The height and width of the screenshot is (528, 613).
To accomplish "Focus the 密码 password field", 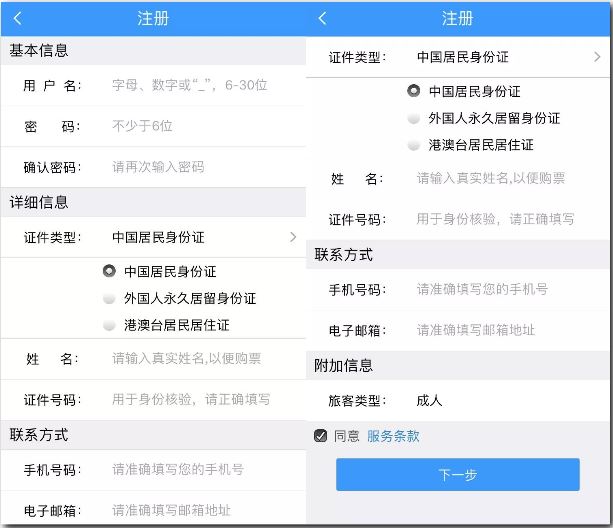I will [x=190, y=126].
